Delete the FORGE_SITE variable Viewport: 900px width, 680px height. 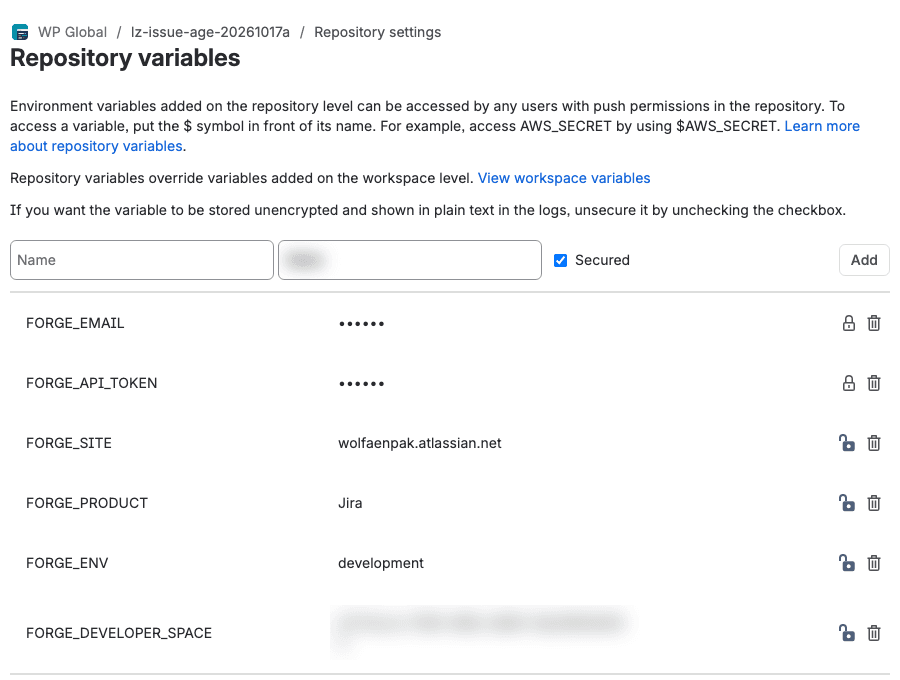tap(874, 443)
